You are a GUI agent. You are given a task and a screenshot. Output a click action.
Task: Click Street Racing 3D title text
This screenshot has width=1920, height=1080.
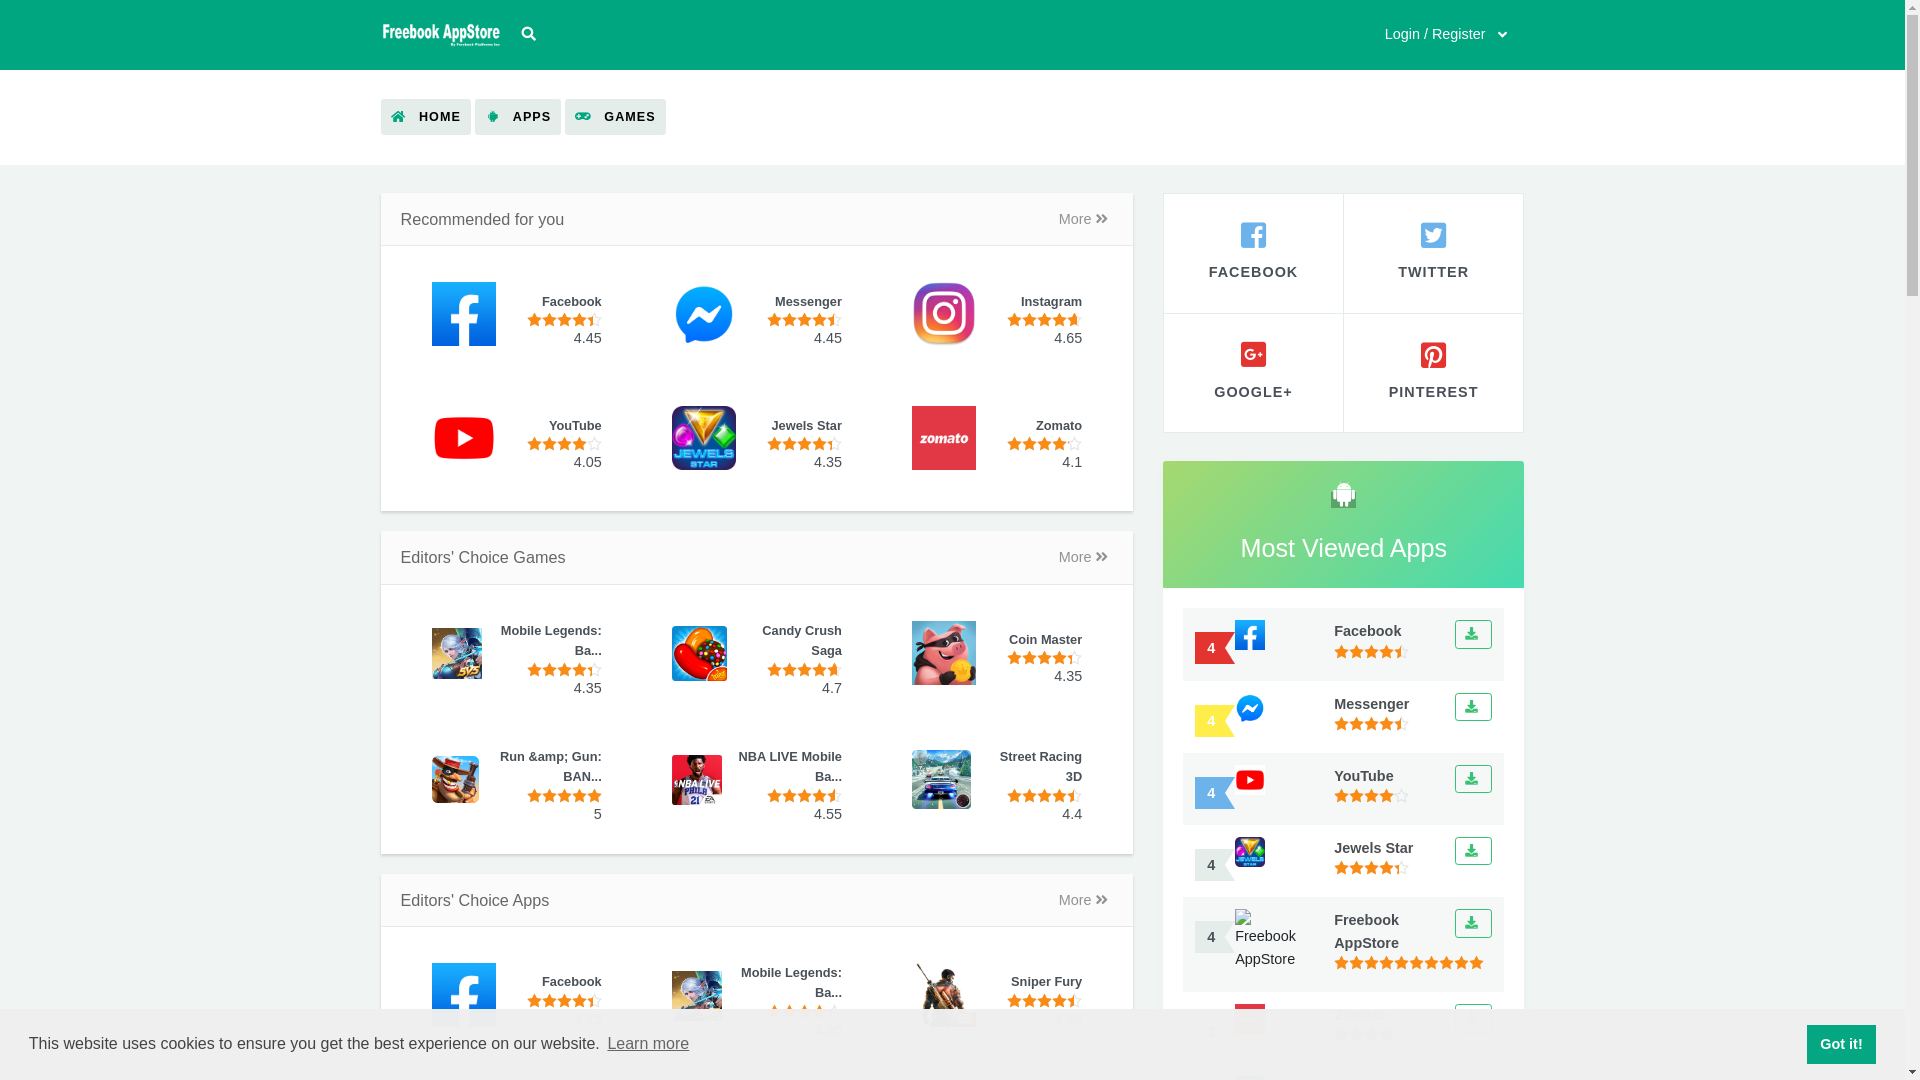pos(1041,767)
